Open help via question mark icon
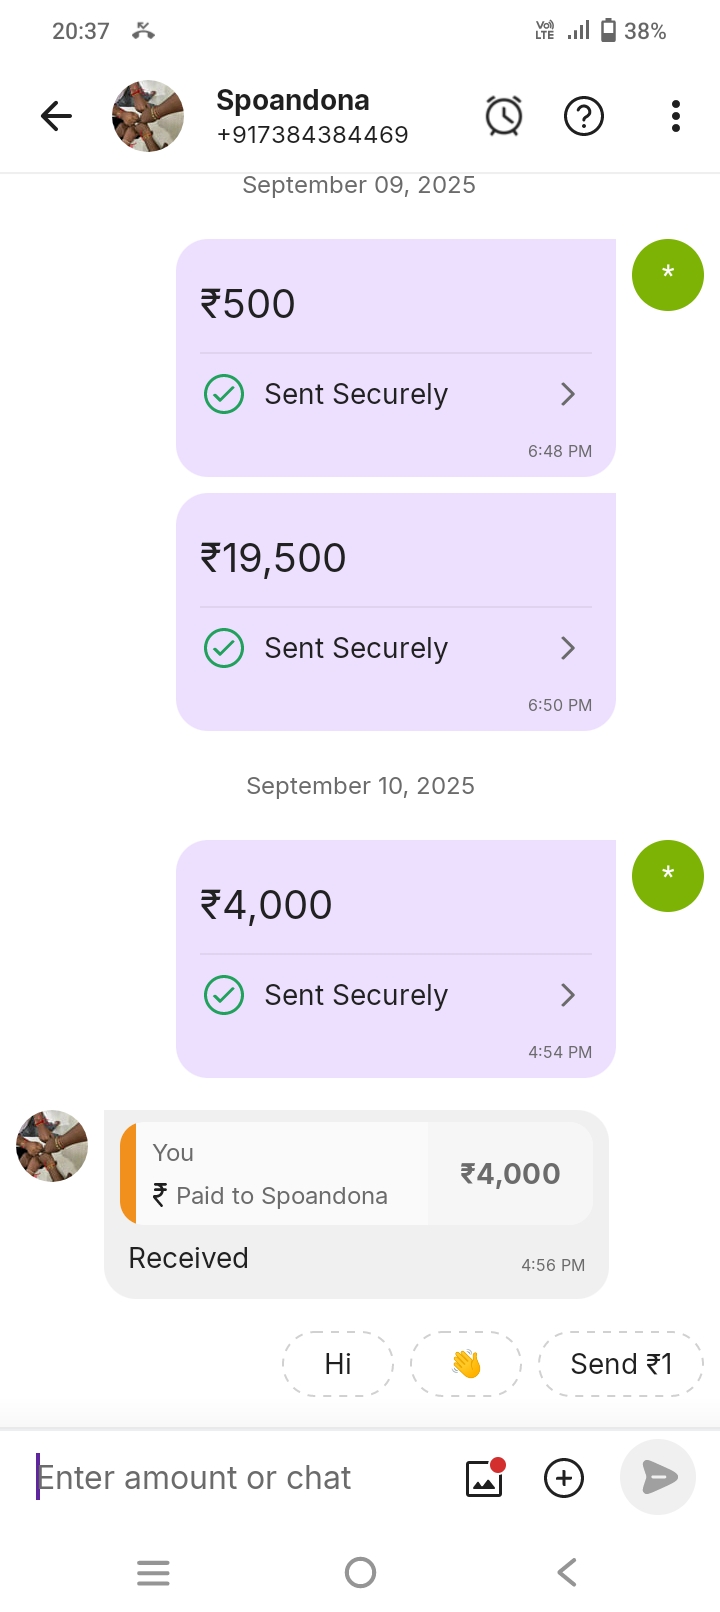Screen dimensions: 720x1612 [x=584, y=116]
